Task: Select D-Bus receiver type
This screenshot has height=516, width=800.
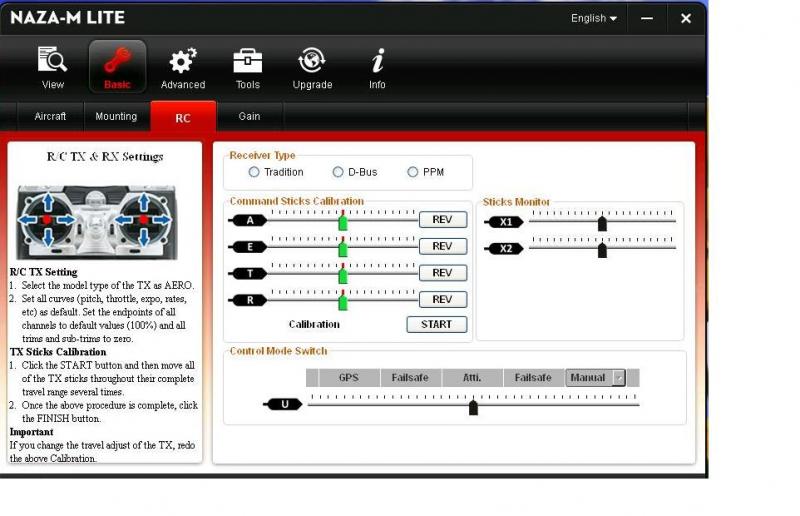Action: pos(338,172)
